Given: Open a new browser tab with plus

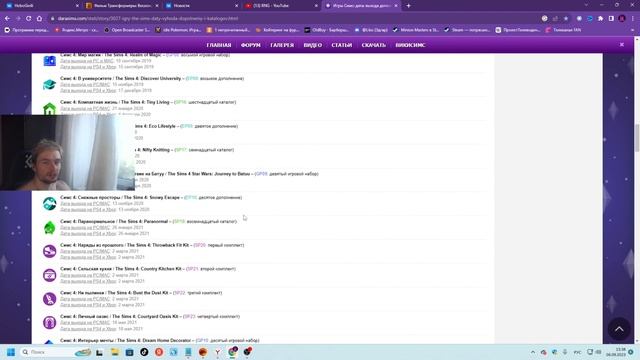Looking at the screenshot, I should click(x=408, y=6).
